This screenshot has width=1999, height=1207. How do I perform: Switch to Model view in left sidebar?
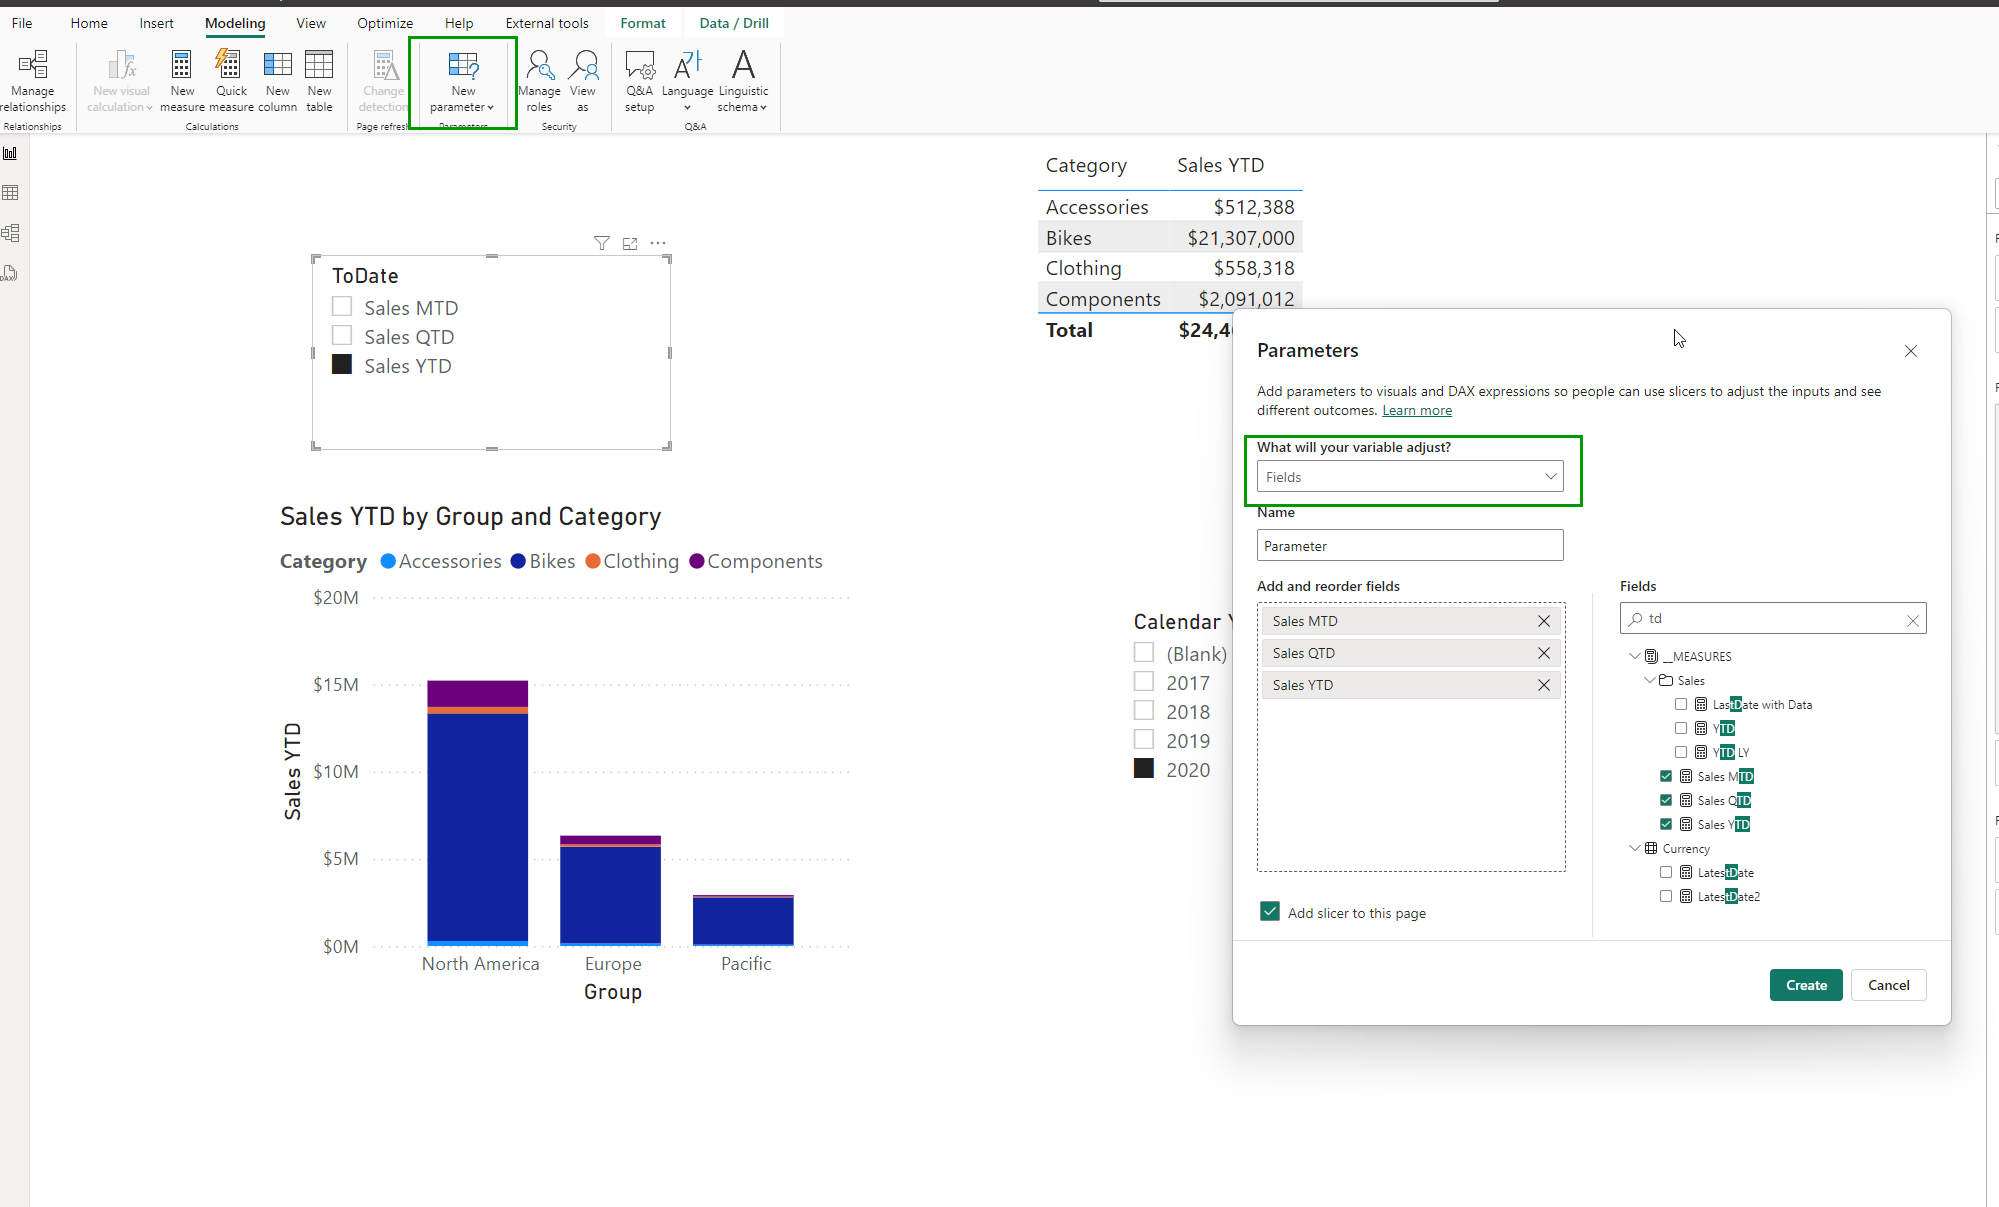(x=11, y=233)
